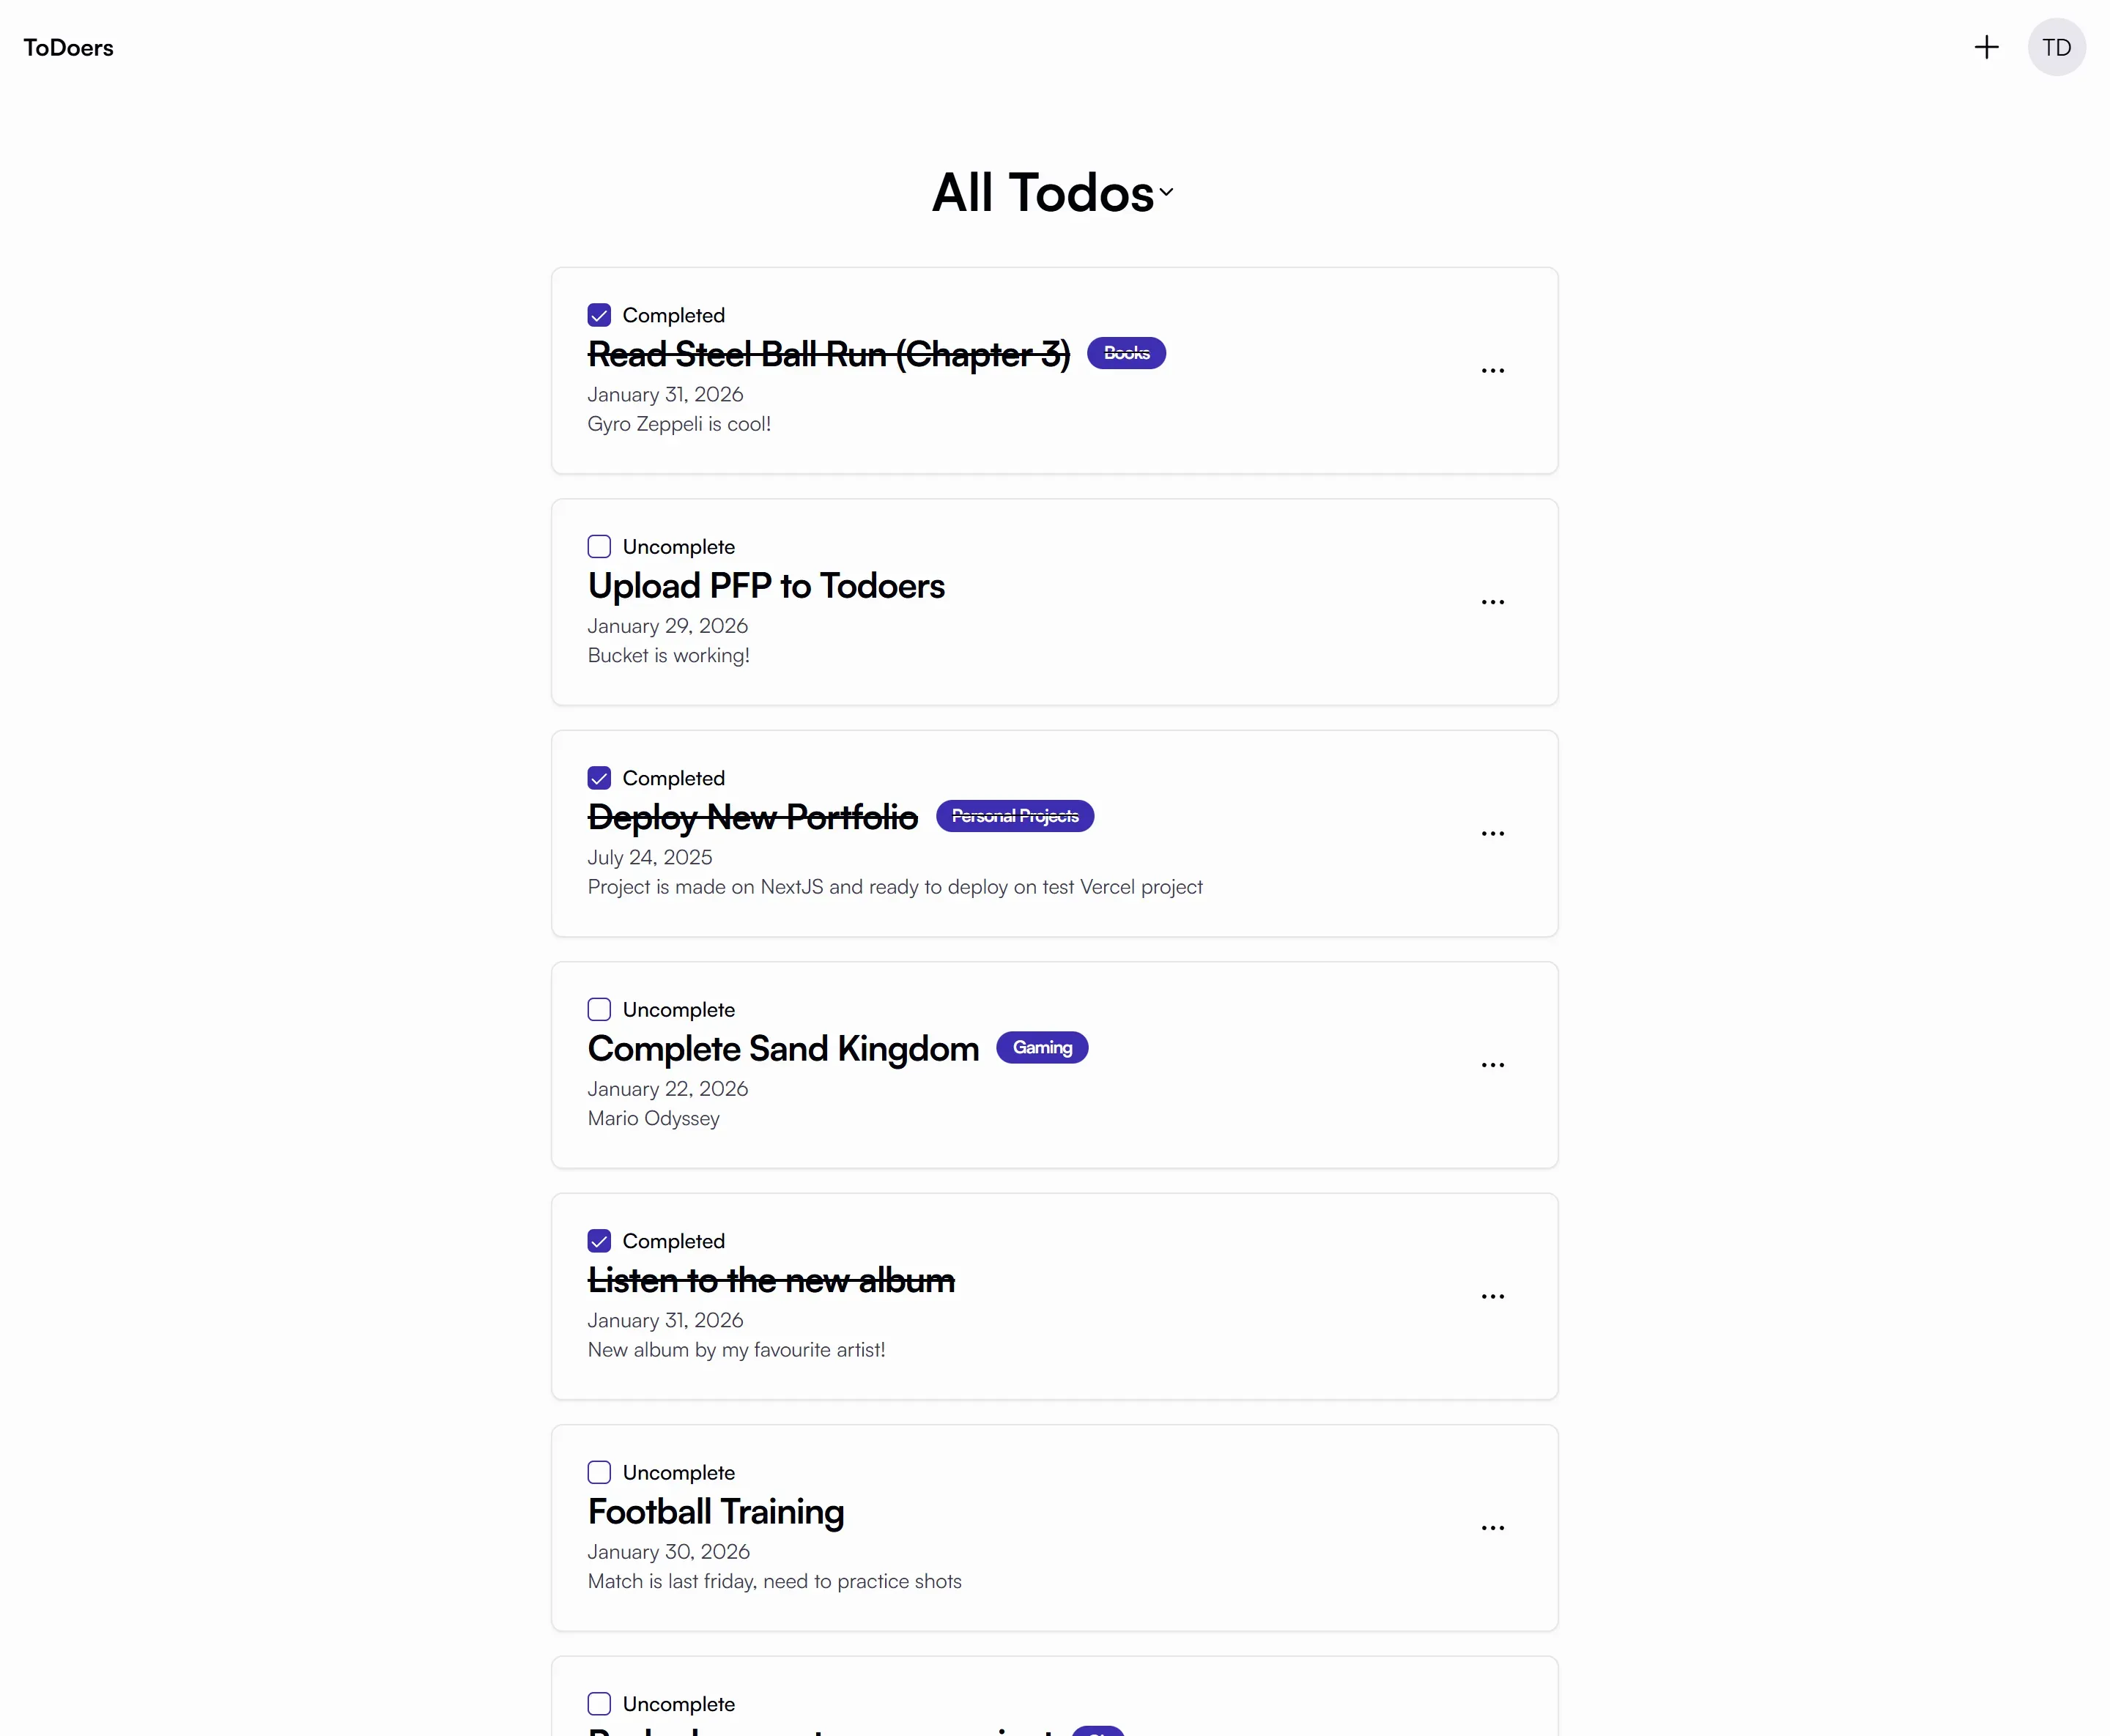Uncheck Deploy New Portfolio completed checkbox
Viewport: 2110px width, 1736px height.
click(599, 778)
